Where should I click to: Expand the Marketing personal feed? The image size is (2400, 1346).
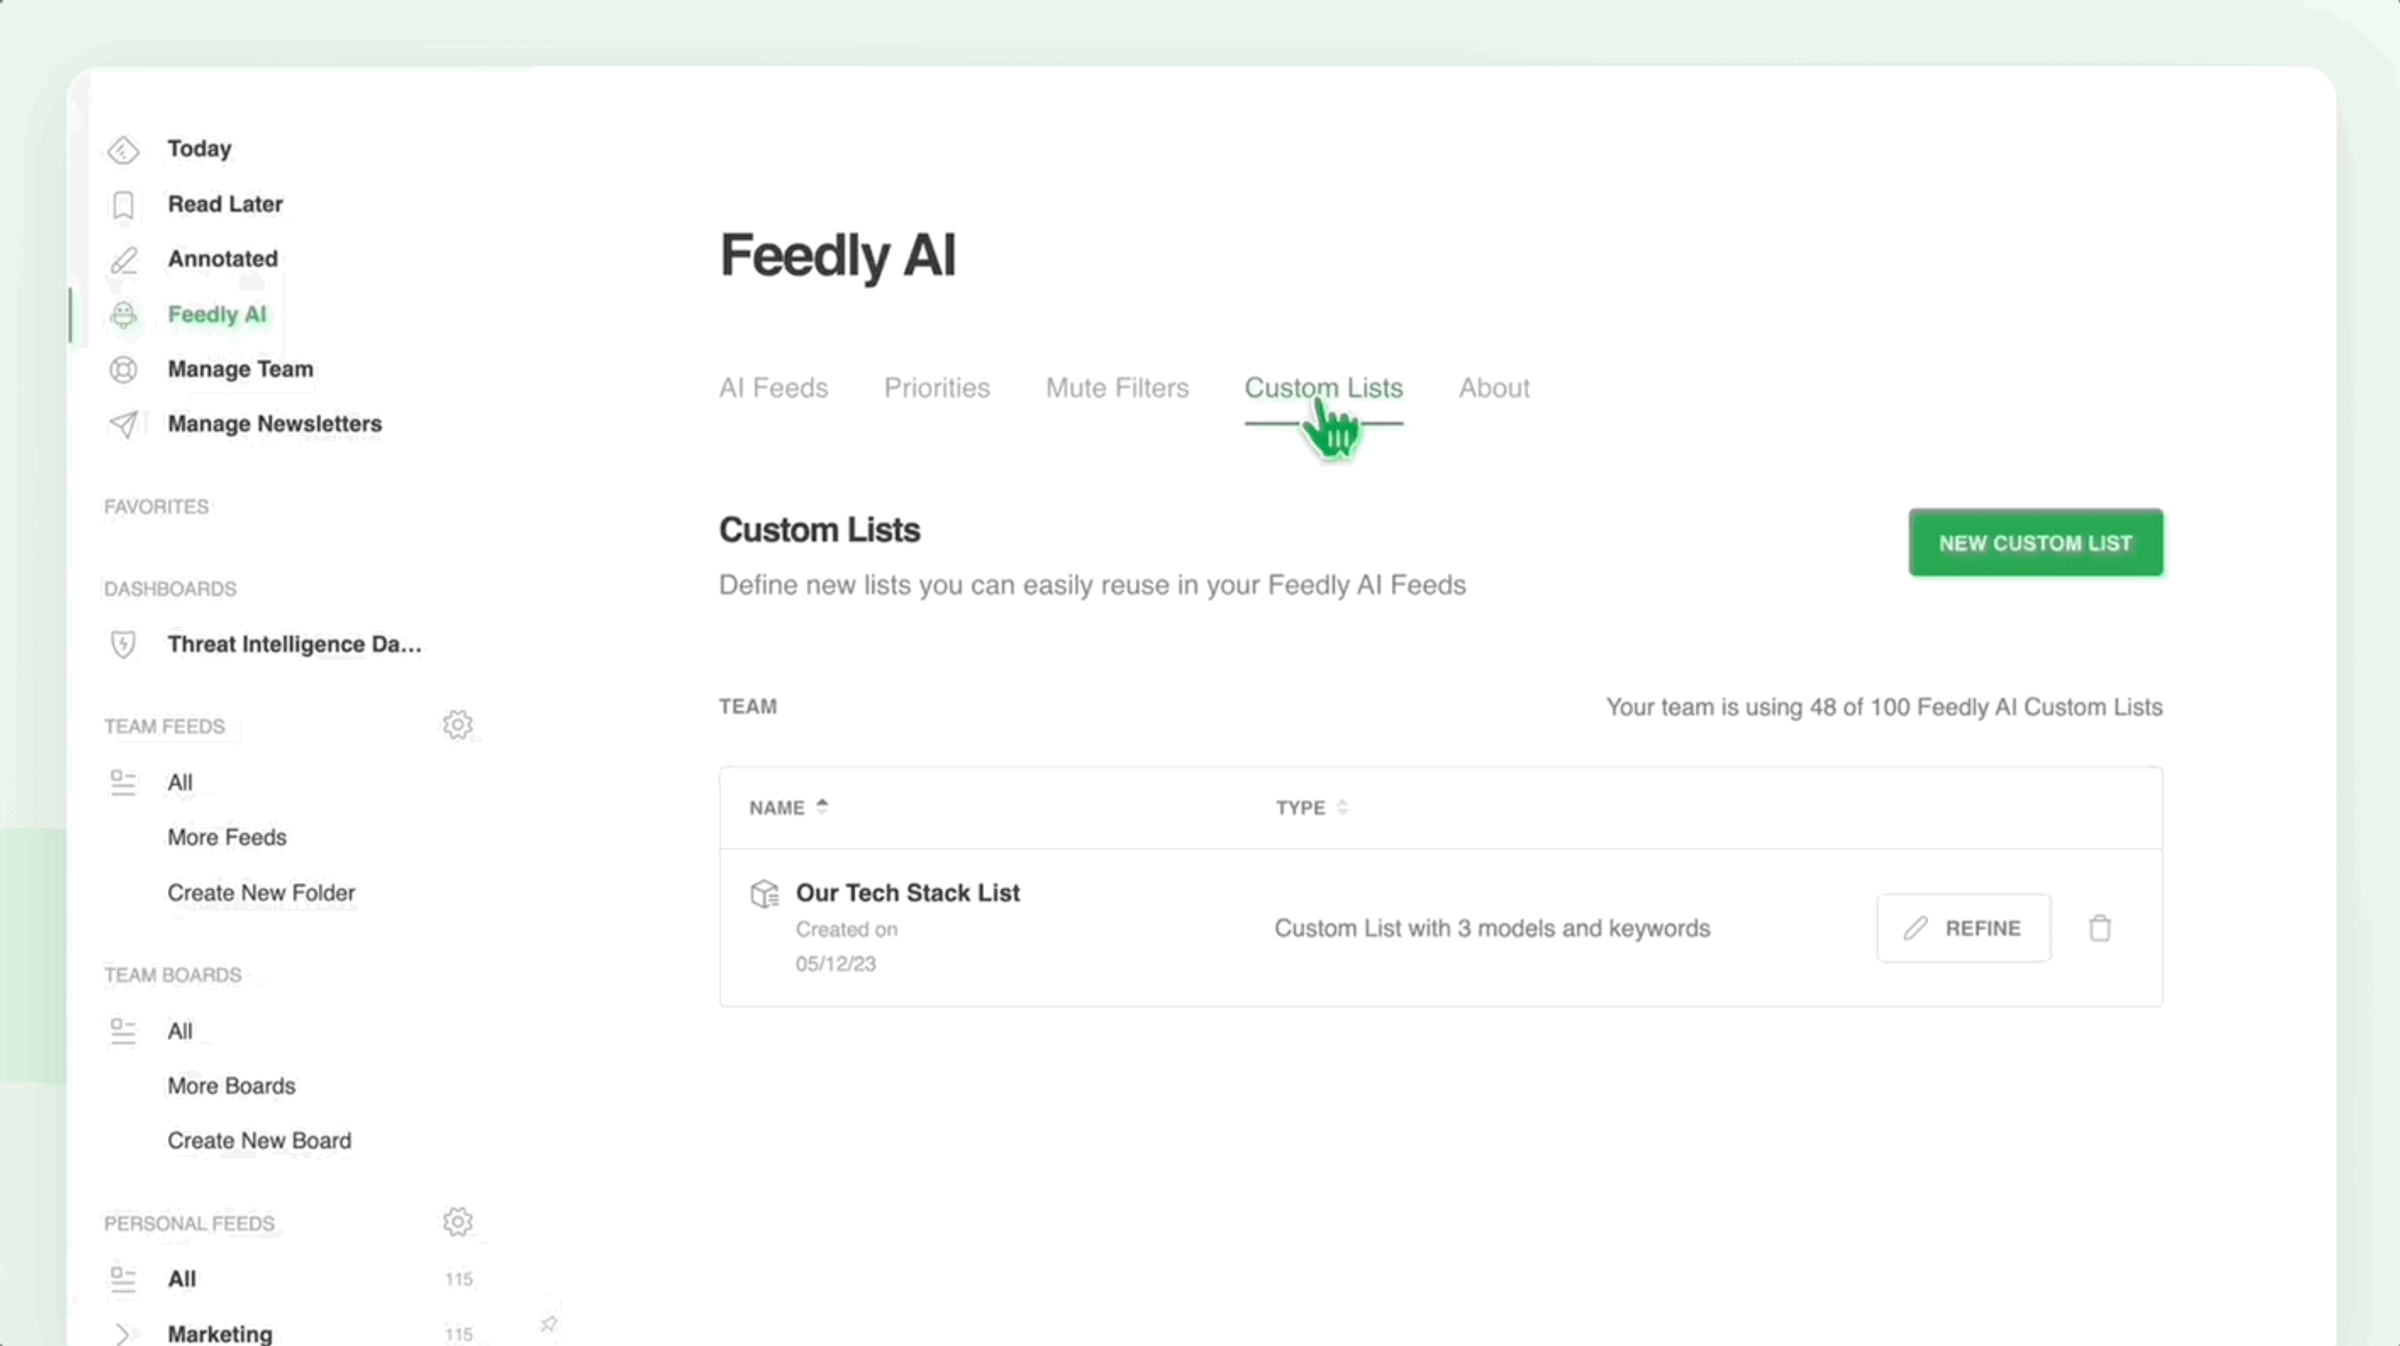click(124, 1332)
